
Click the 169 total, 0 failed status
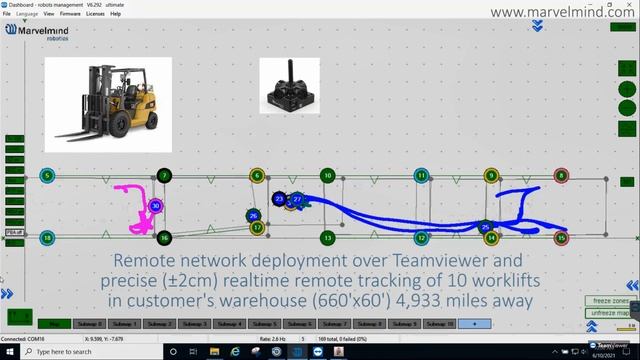tap(342, 339)
